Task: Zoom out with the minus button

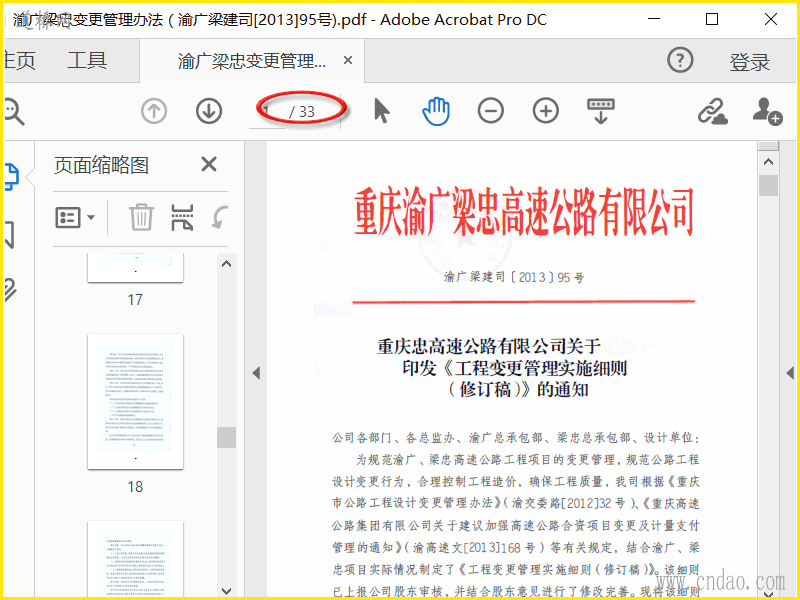Action: pyautogui.click(x=491, y=111)
